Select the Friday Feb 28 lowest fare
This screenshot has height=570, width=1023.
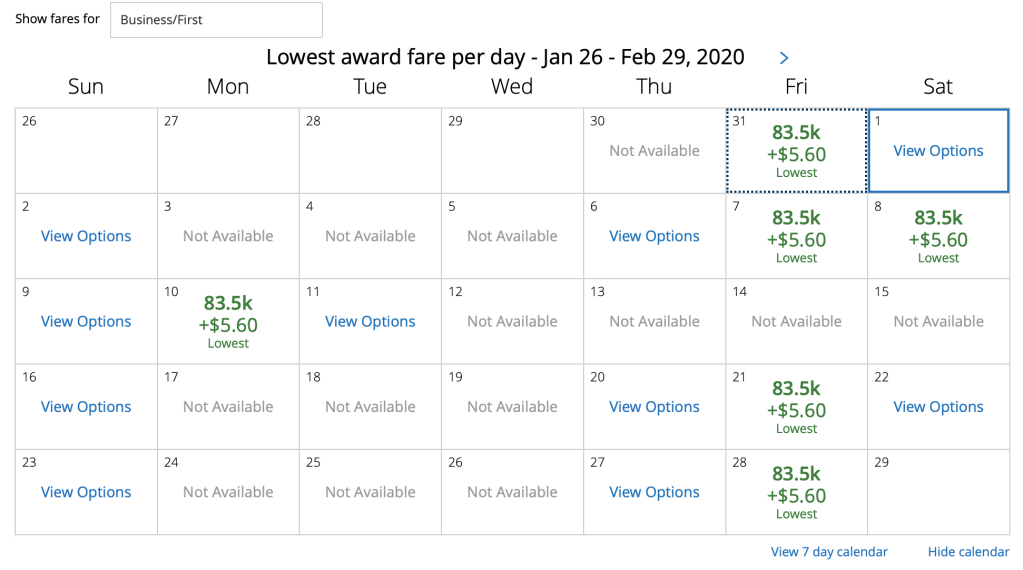[x=796, y=492]
